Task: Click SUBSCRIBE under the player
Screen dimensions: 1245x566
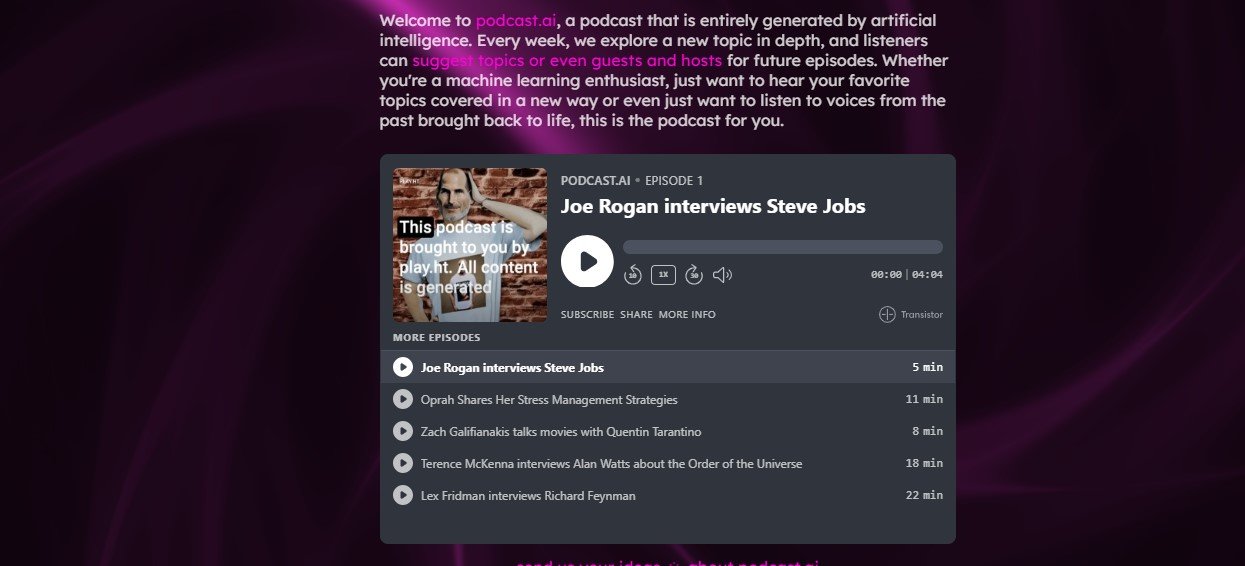Action: pyautogui.click(x=587, y=315)
